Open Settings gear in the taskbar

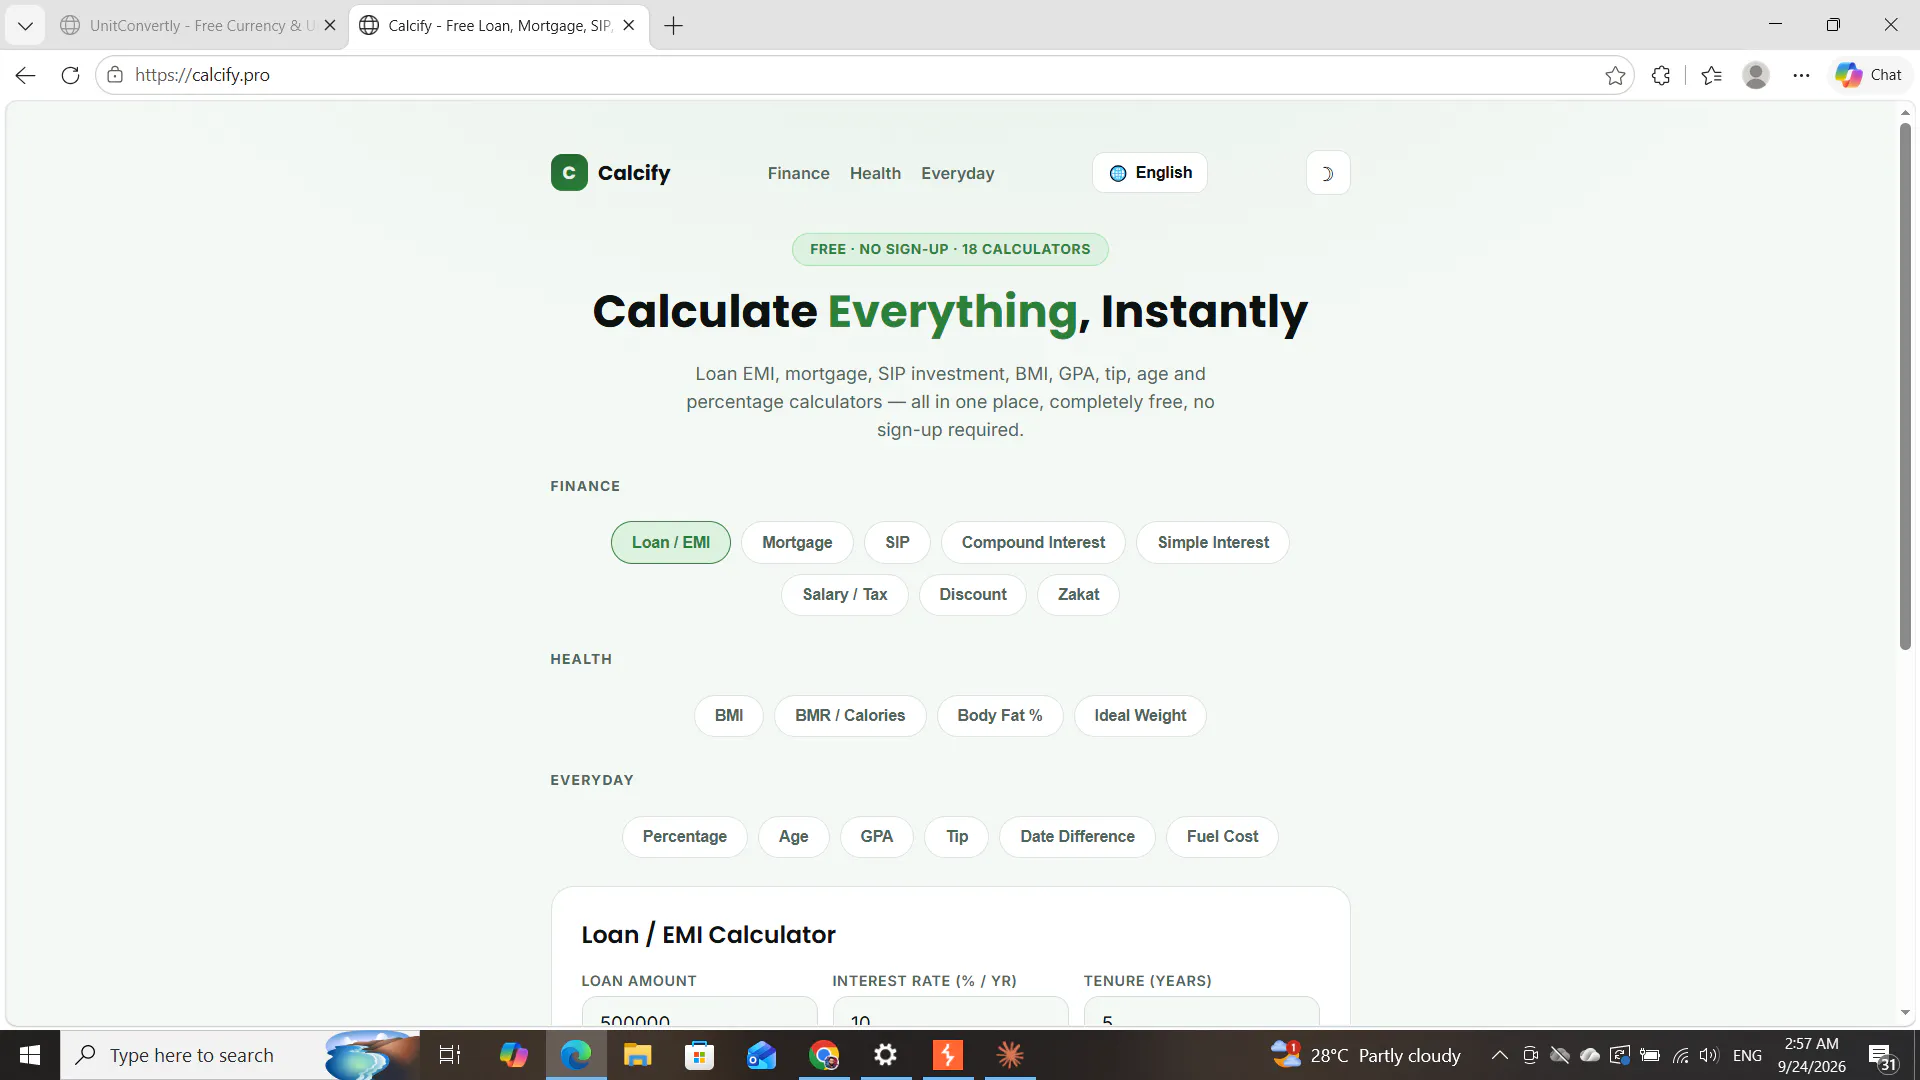pyautogui.click(x=886, y=1055)
